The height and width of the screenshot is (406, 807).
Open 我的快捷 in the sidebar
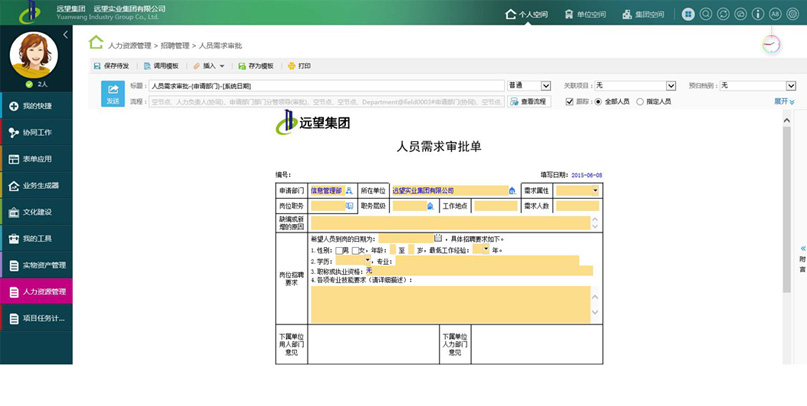click(x=36, y=106)
